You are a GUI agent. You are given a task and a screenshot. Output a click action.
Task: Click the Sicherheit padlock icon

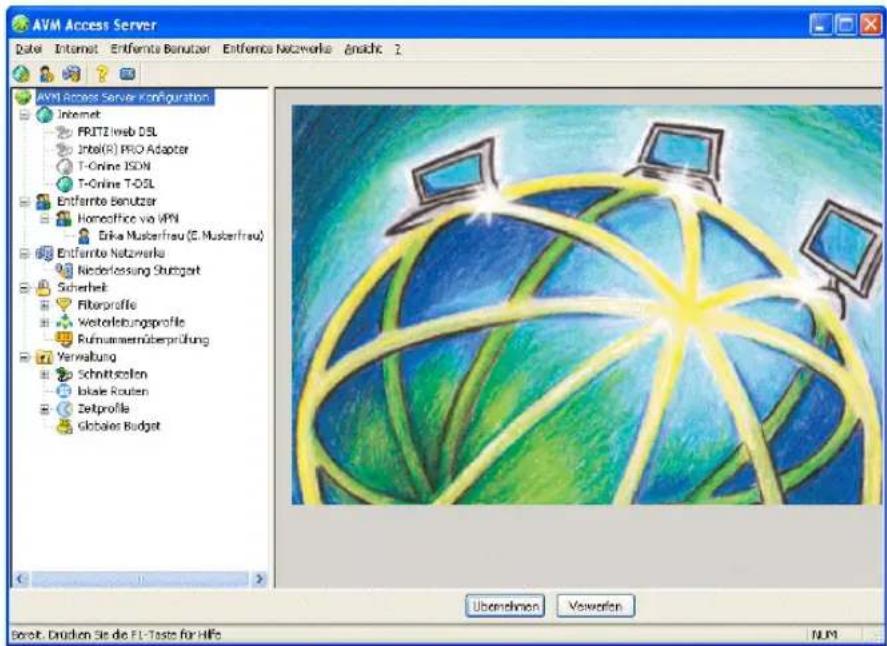point(44,288)
